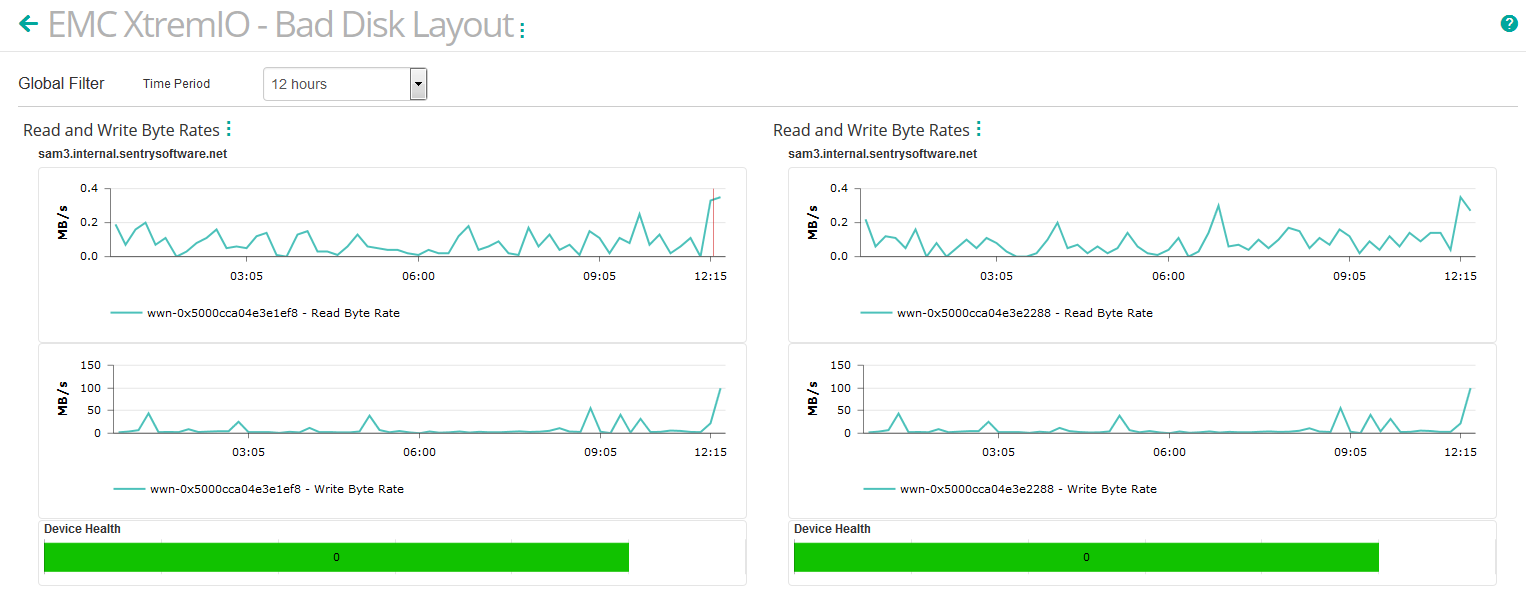The image size is (1526, 593).
Task: Select 12 hours in the time period selector
Action: [x=300, y=84]
